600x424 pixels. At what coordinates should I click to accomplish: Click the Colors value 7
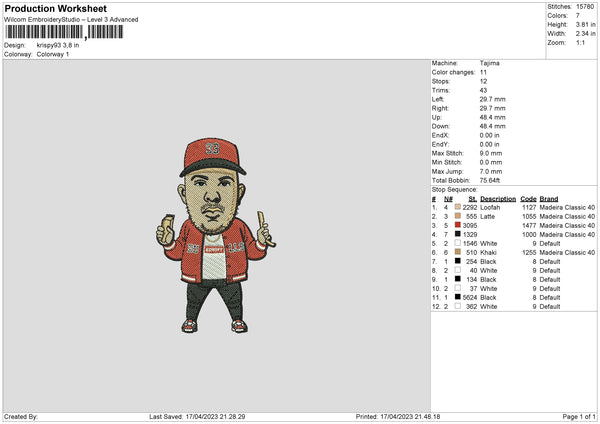pos(578,16)
